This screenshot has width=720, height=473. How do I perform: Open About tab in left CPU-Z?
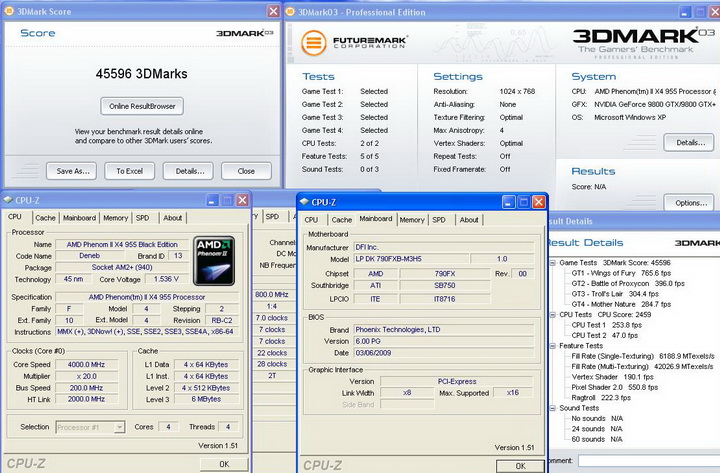click(172, 218)
